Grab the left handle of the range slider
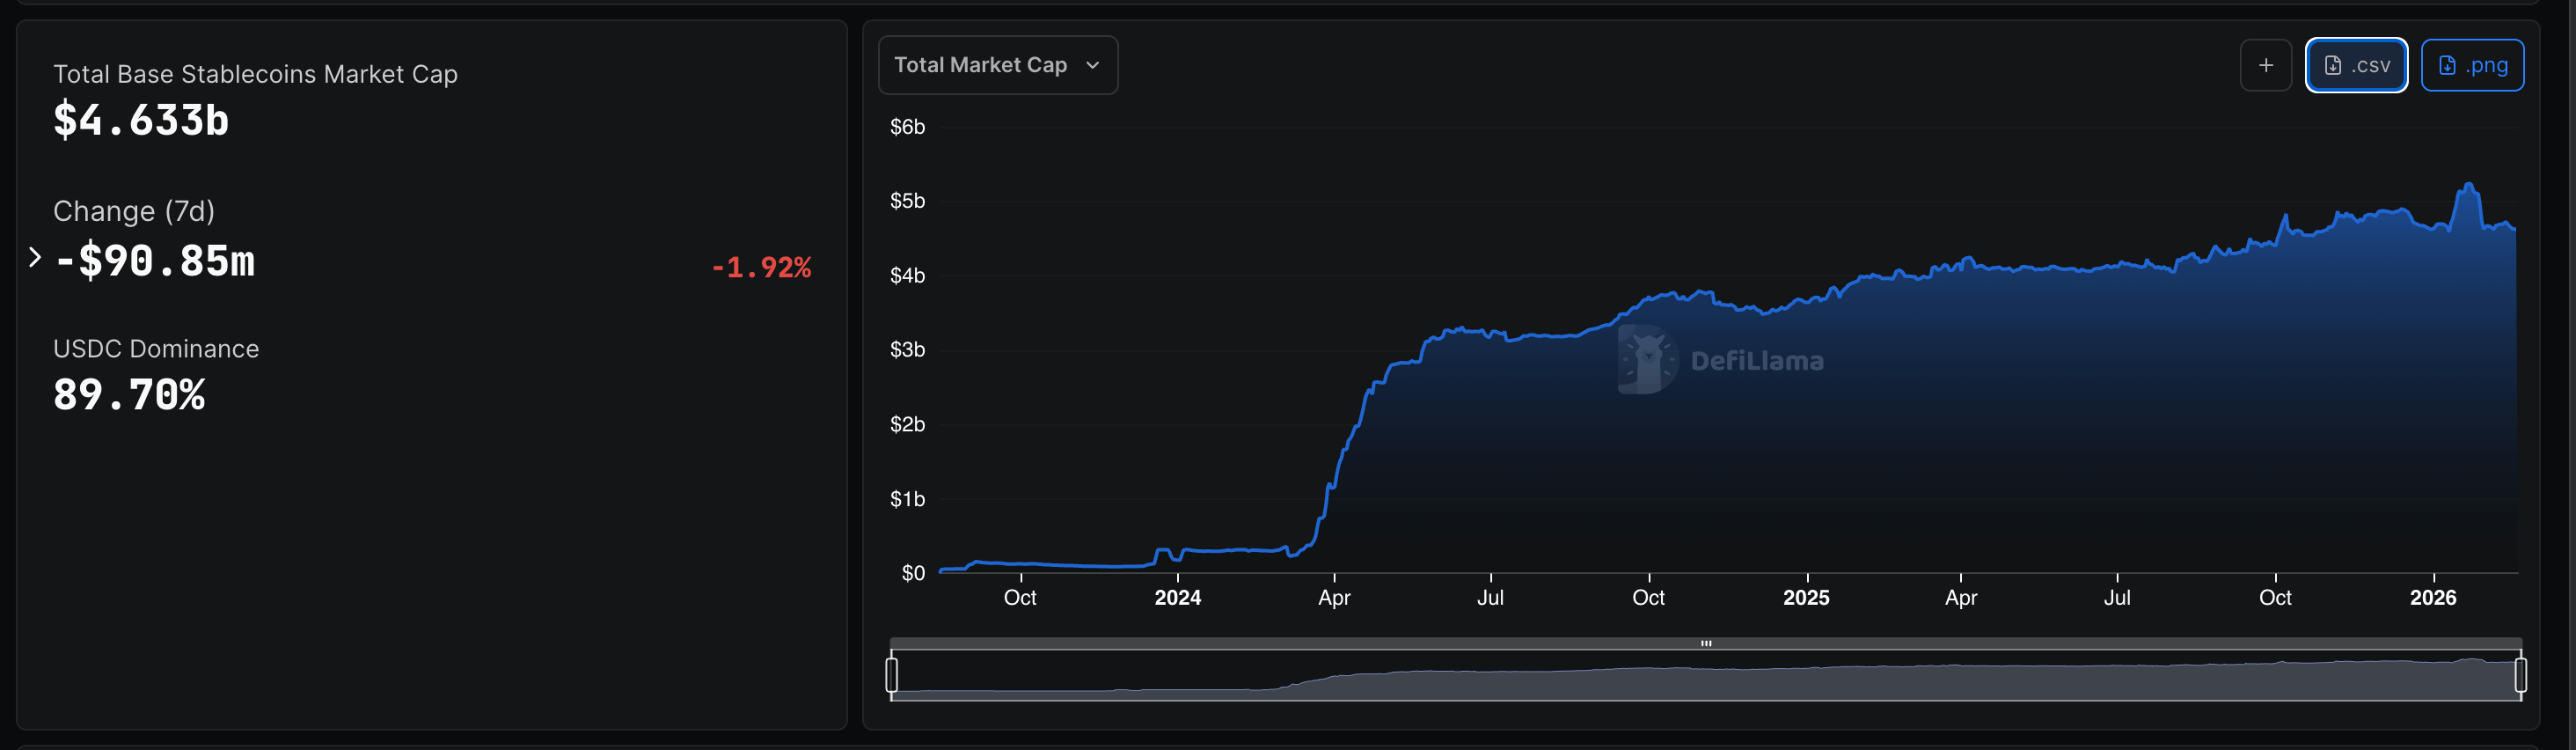Screen dimensions: 2576x750 click(x=891, y=675)
